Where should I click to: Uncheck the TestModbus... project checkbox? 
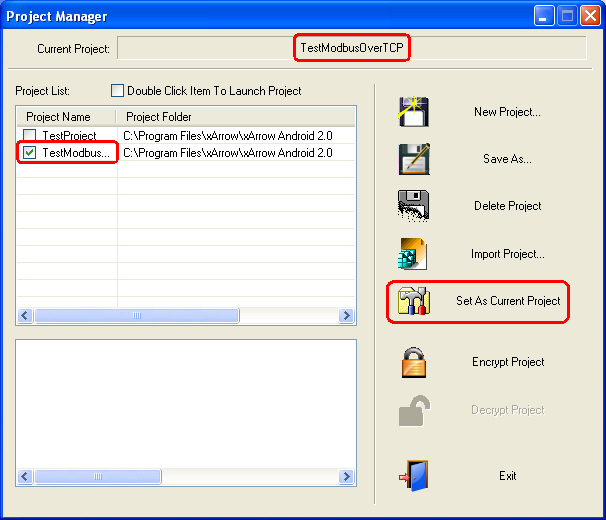[x=29, y=153]
